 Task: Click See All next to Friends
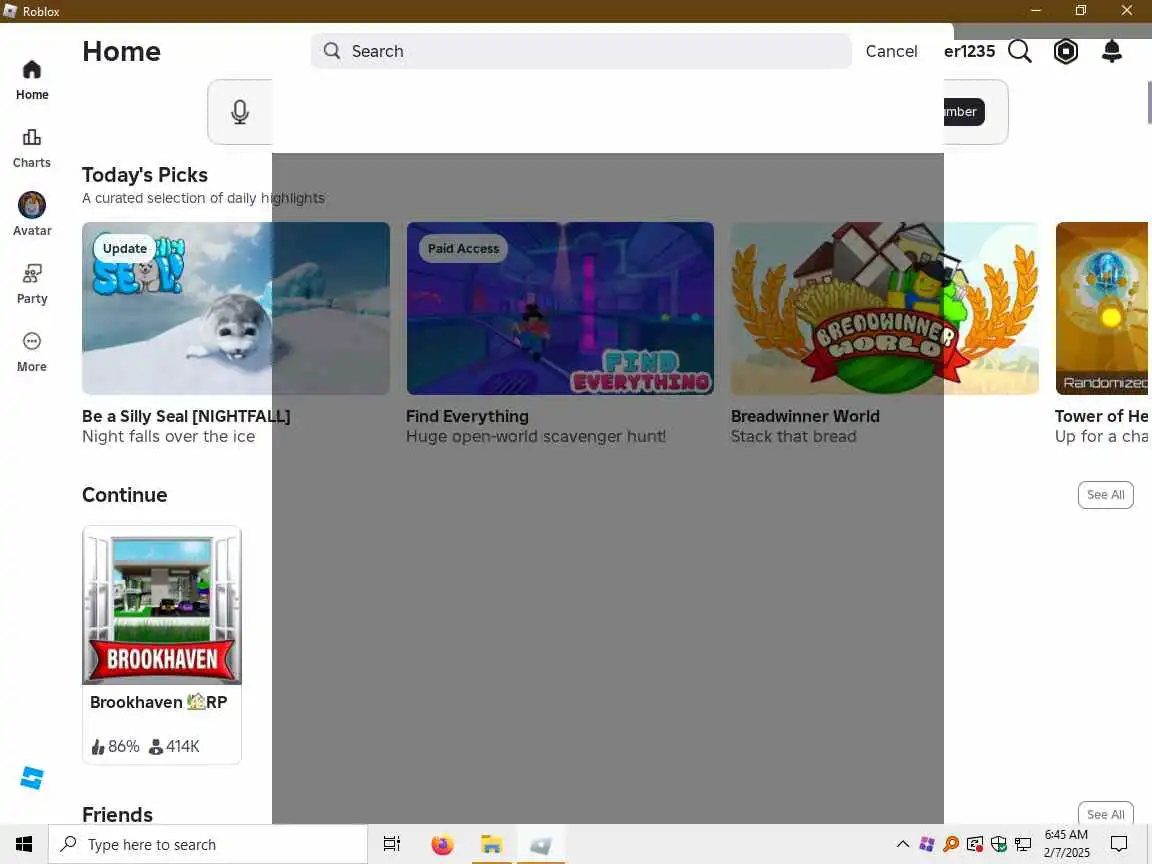tap(1105, 814)
